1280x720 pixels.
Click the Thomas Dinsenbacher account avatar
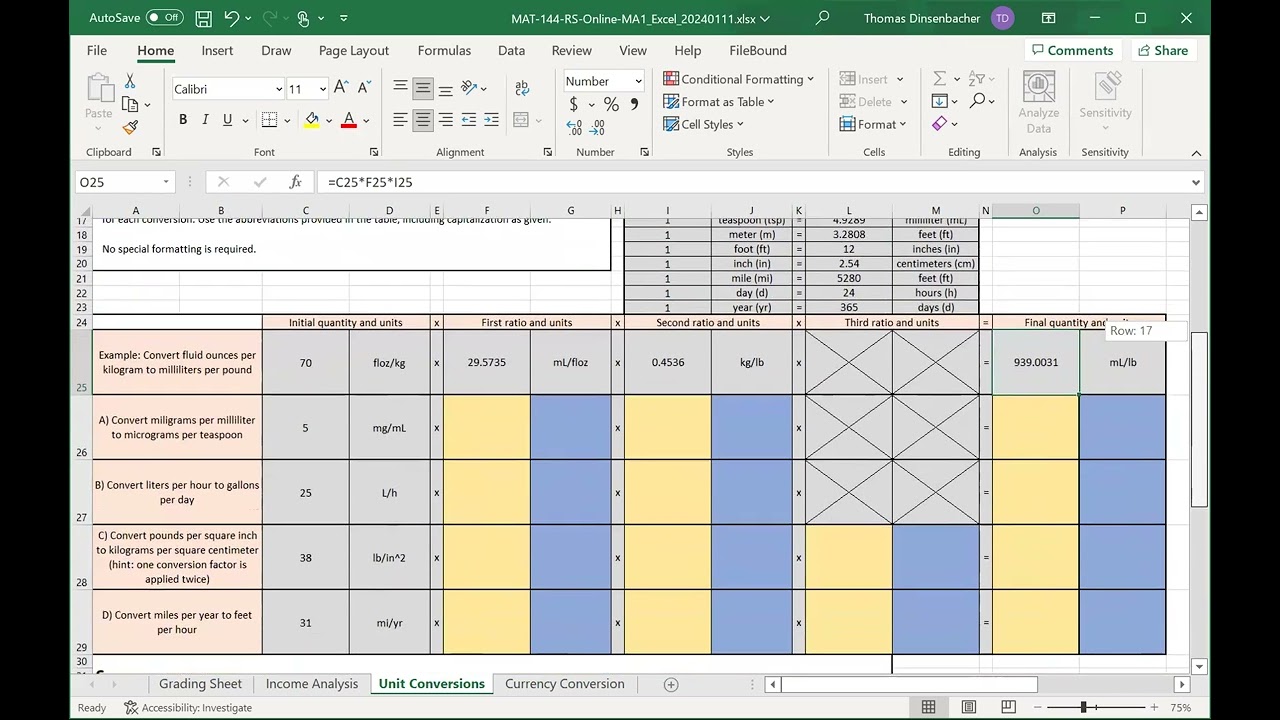[x=1002, y=18]
